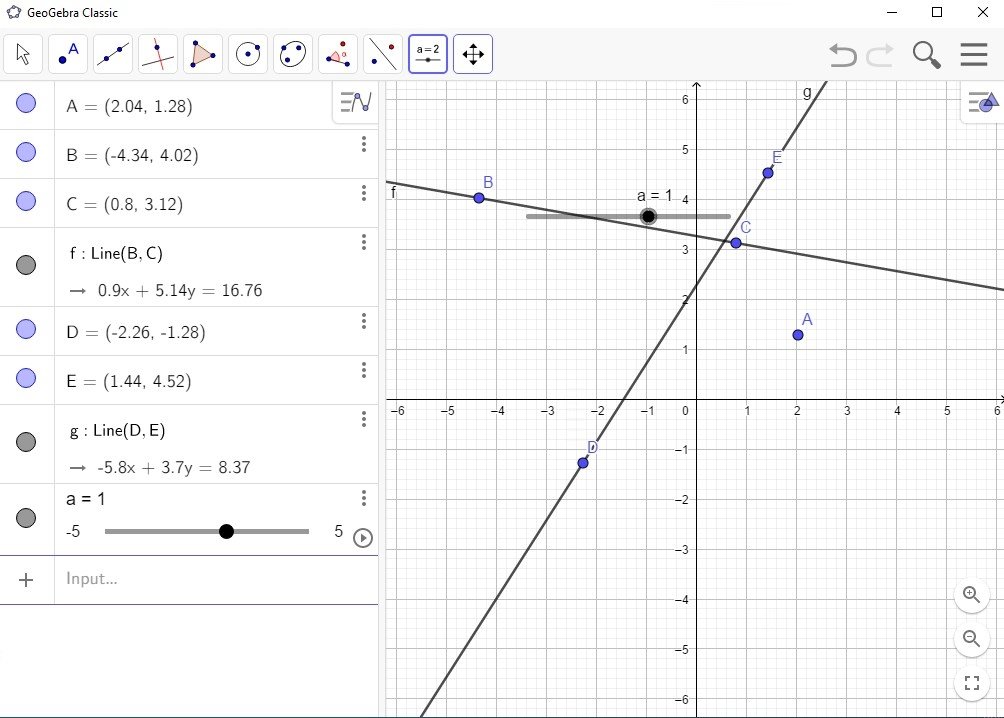Open the more options for slider a
1004x718 pixels.
[x=364, y=498]
